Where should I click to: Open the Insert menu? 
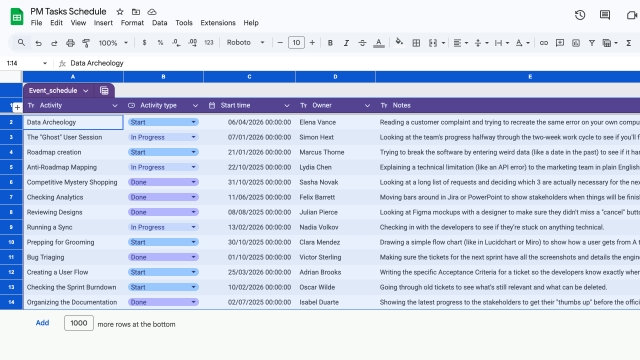[x=103, y=23]
